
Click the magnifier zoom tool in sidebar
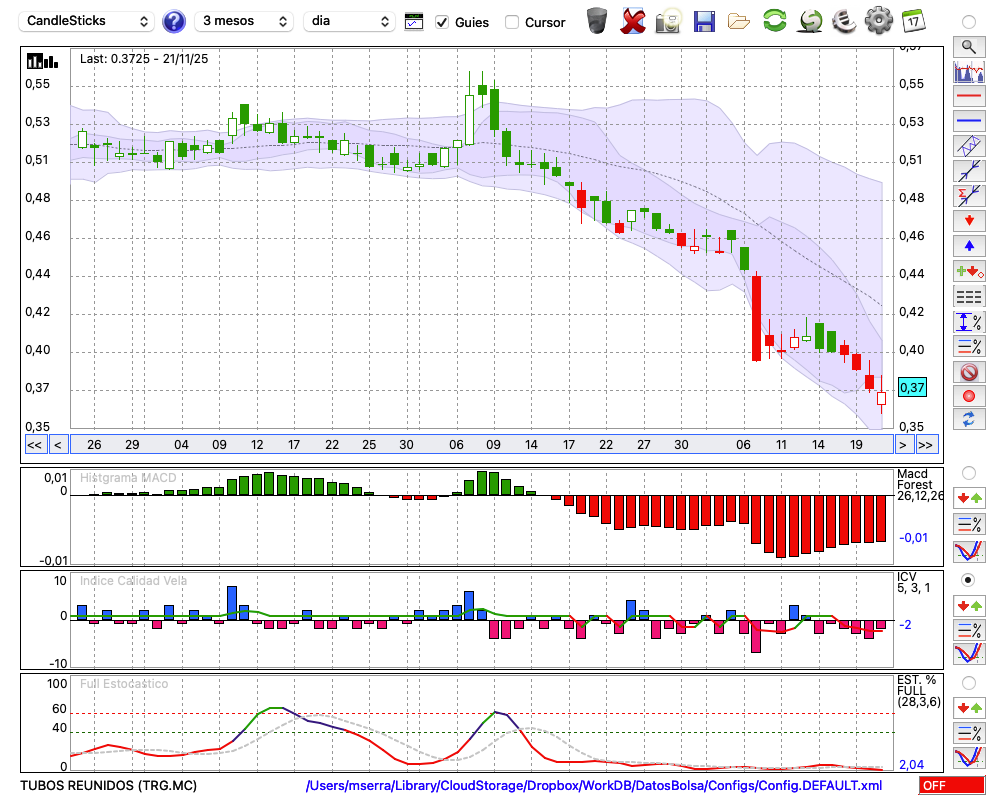(x=968, y=46)
